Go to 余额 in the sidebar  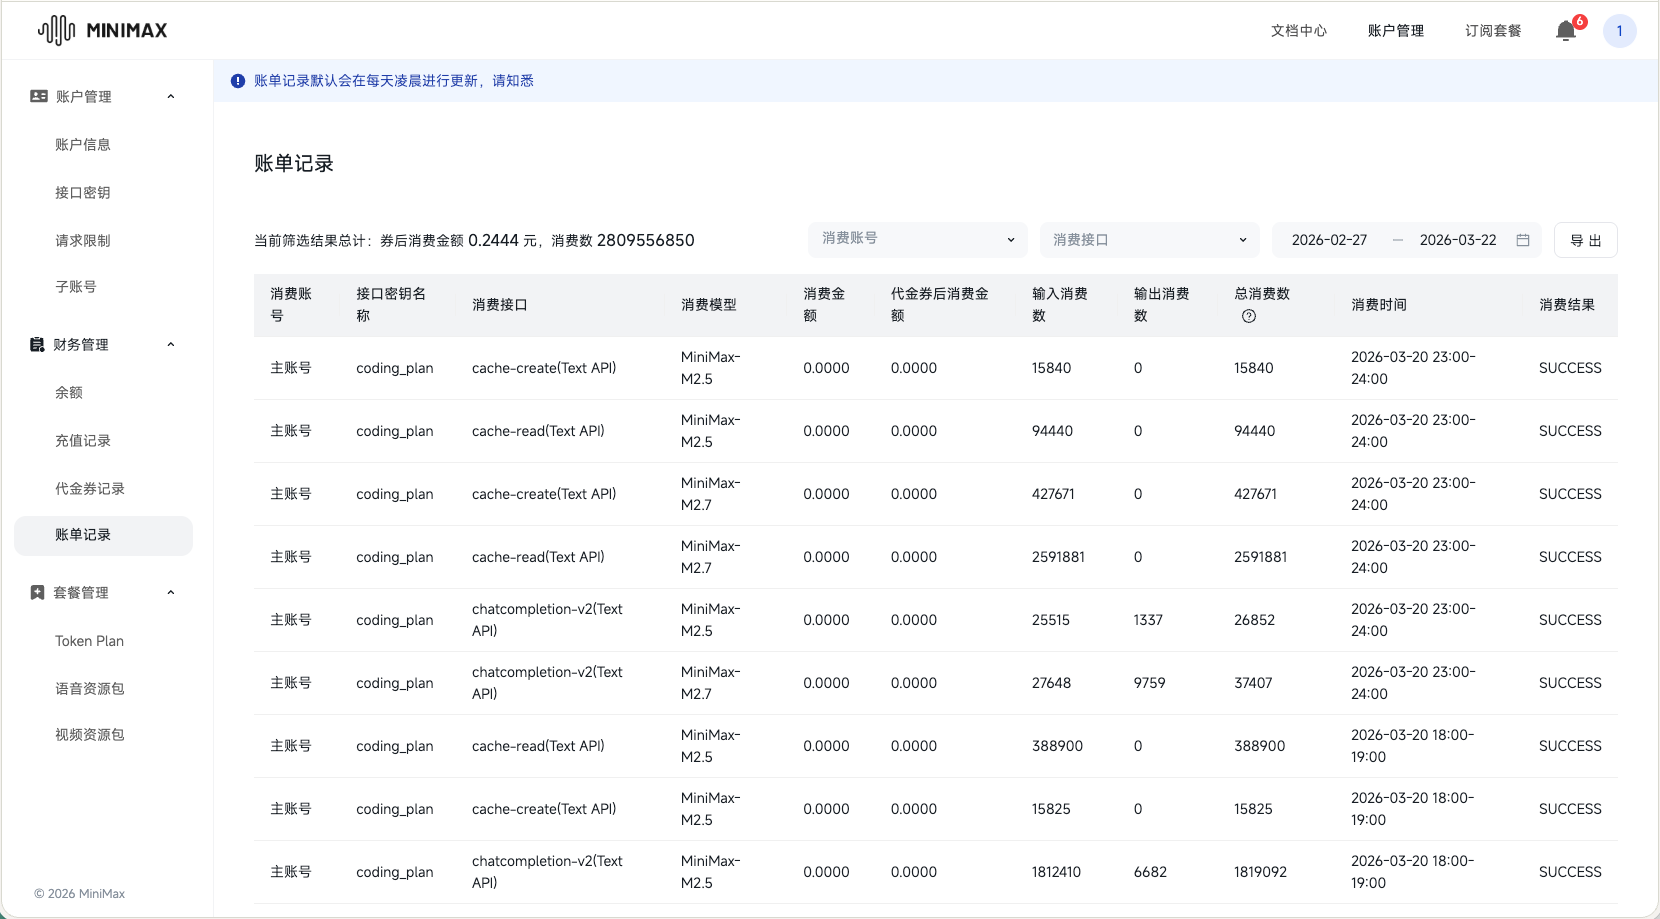pos(69,392)
